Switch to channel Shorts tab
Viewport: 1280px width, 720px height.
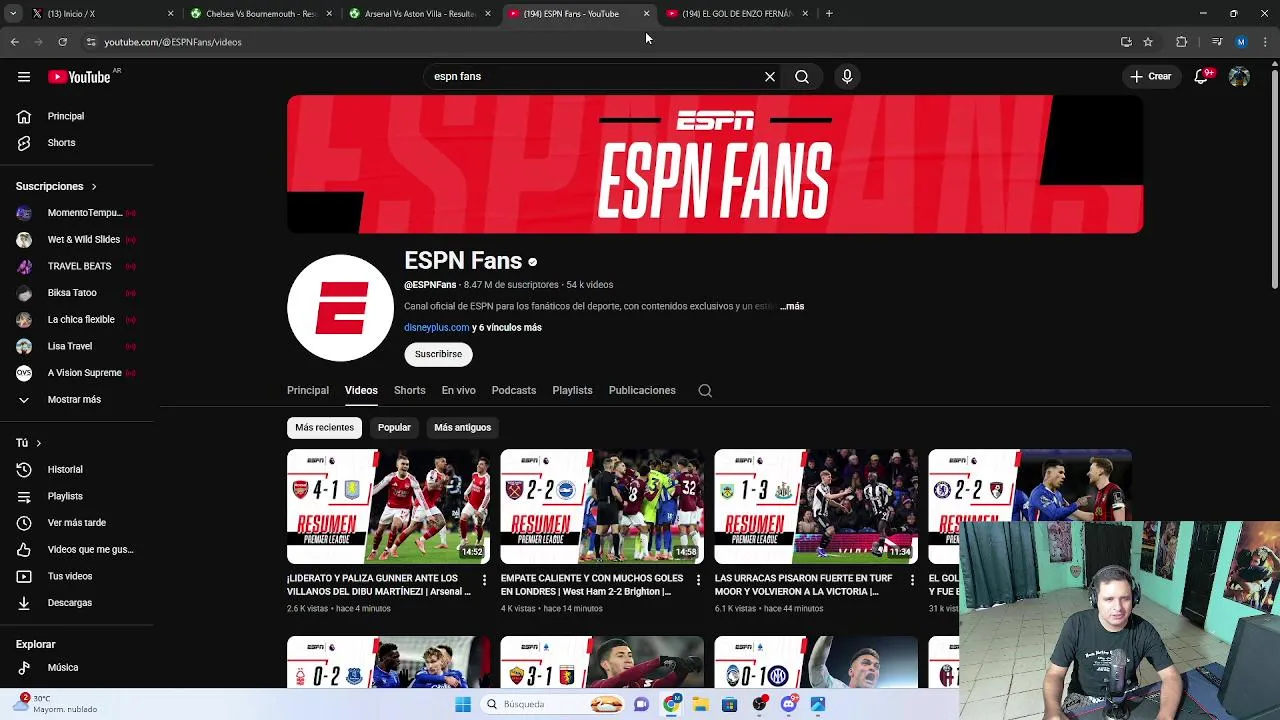pyautogui.click(x=409, y=390)
